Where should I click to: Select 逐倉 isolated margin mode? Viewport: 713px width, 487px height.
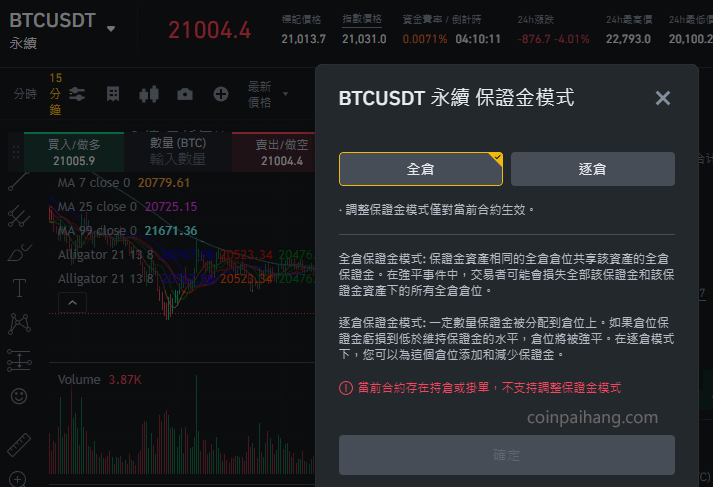[592, 169]
